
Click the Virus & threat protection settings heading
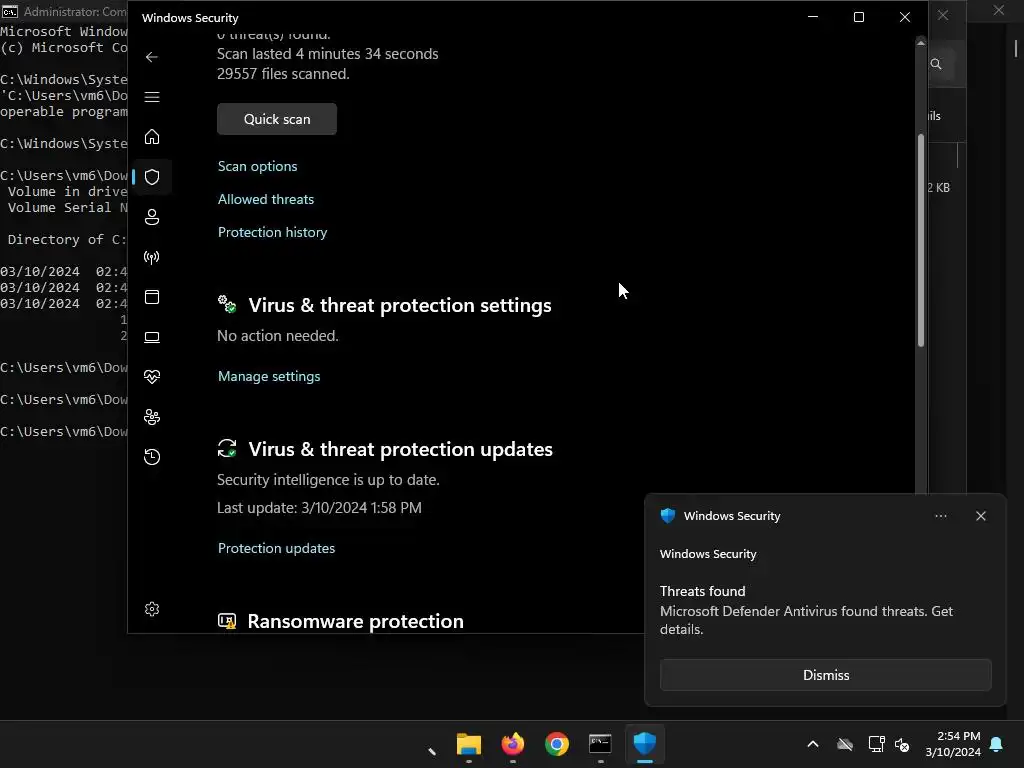click(400, 305)
